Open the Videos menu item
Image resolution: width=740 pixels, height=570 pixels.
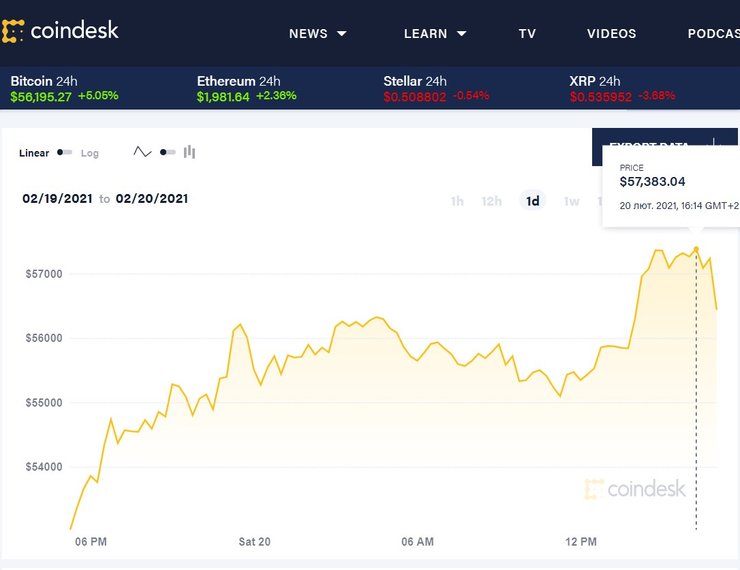pos(611,33)
